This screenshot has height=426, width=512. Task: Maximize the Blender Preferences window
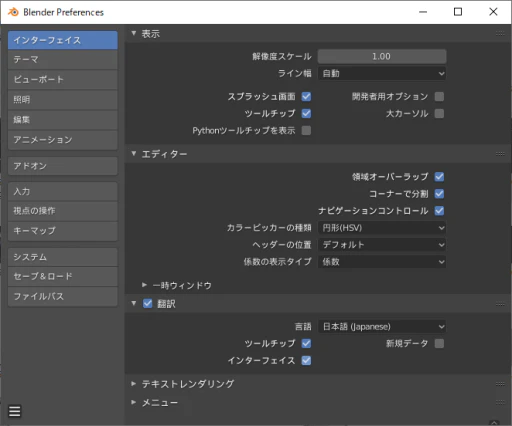click(x=458, y=12)
